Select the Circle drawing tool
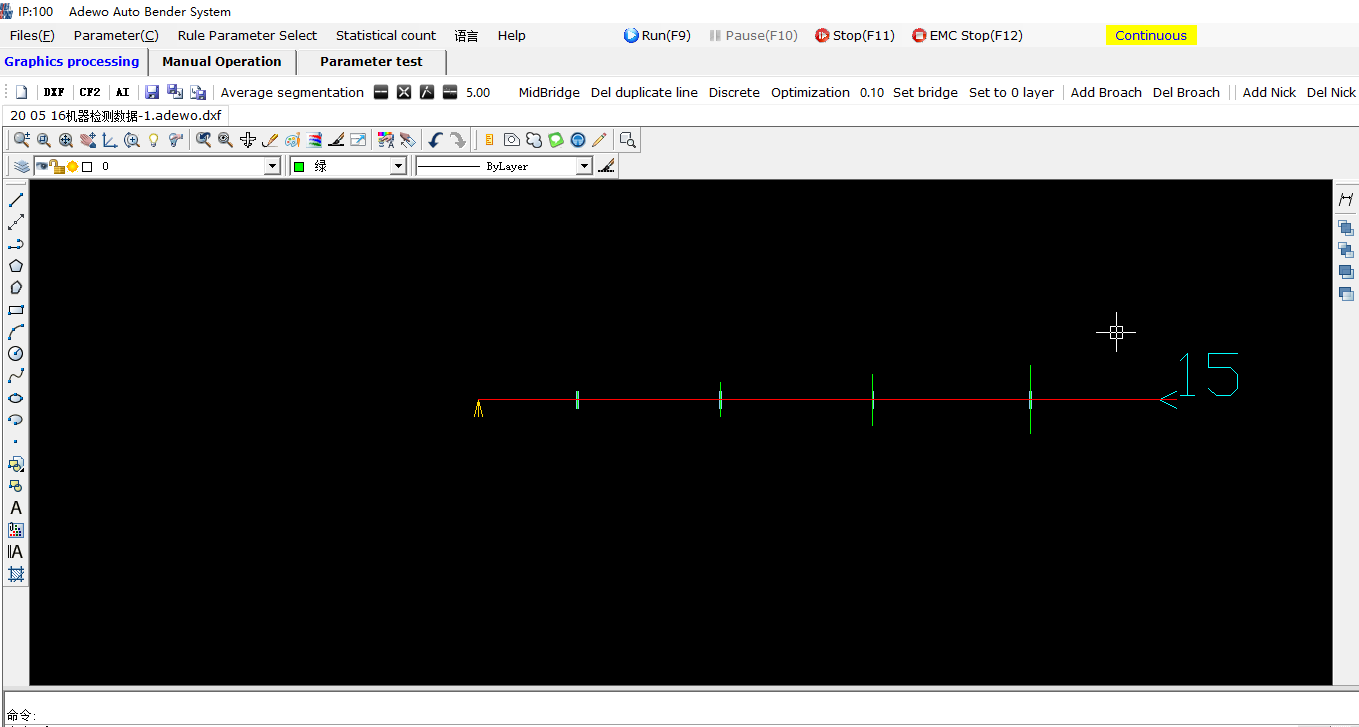The height and width of the screenshot is (727, 1359). click(16, 354)
